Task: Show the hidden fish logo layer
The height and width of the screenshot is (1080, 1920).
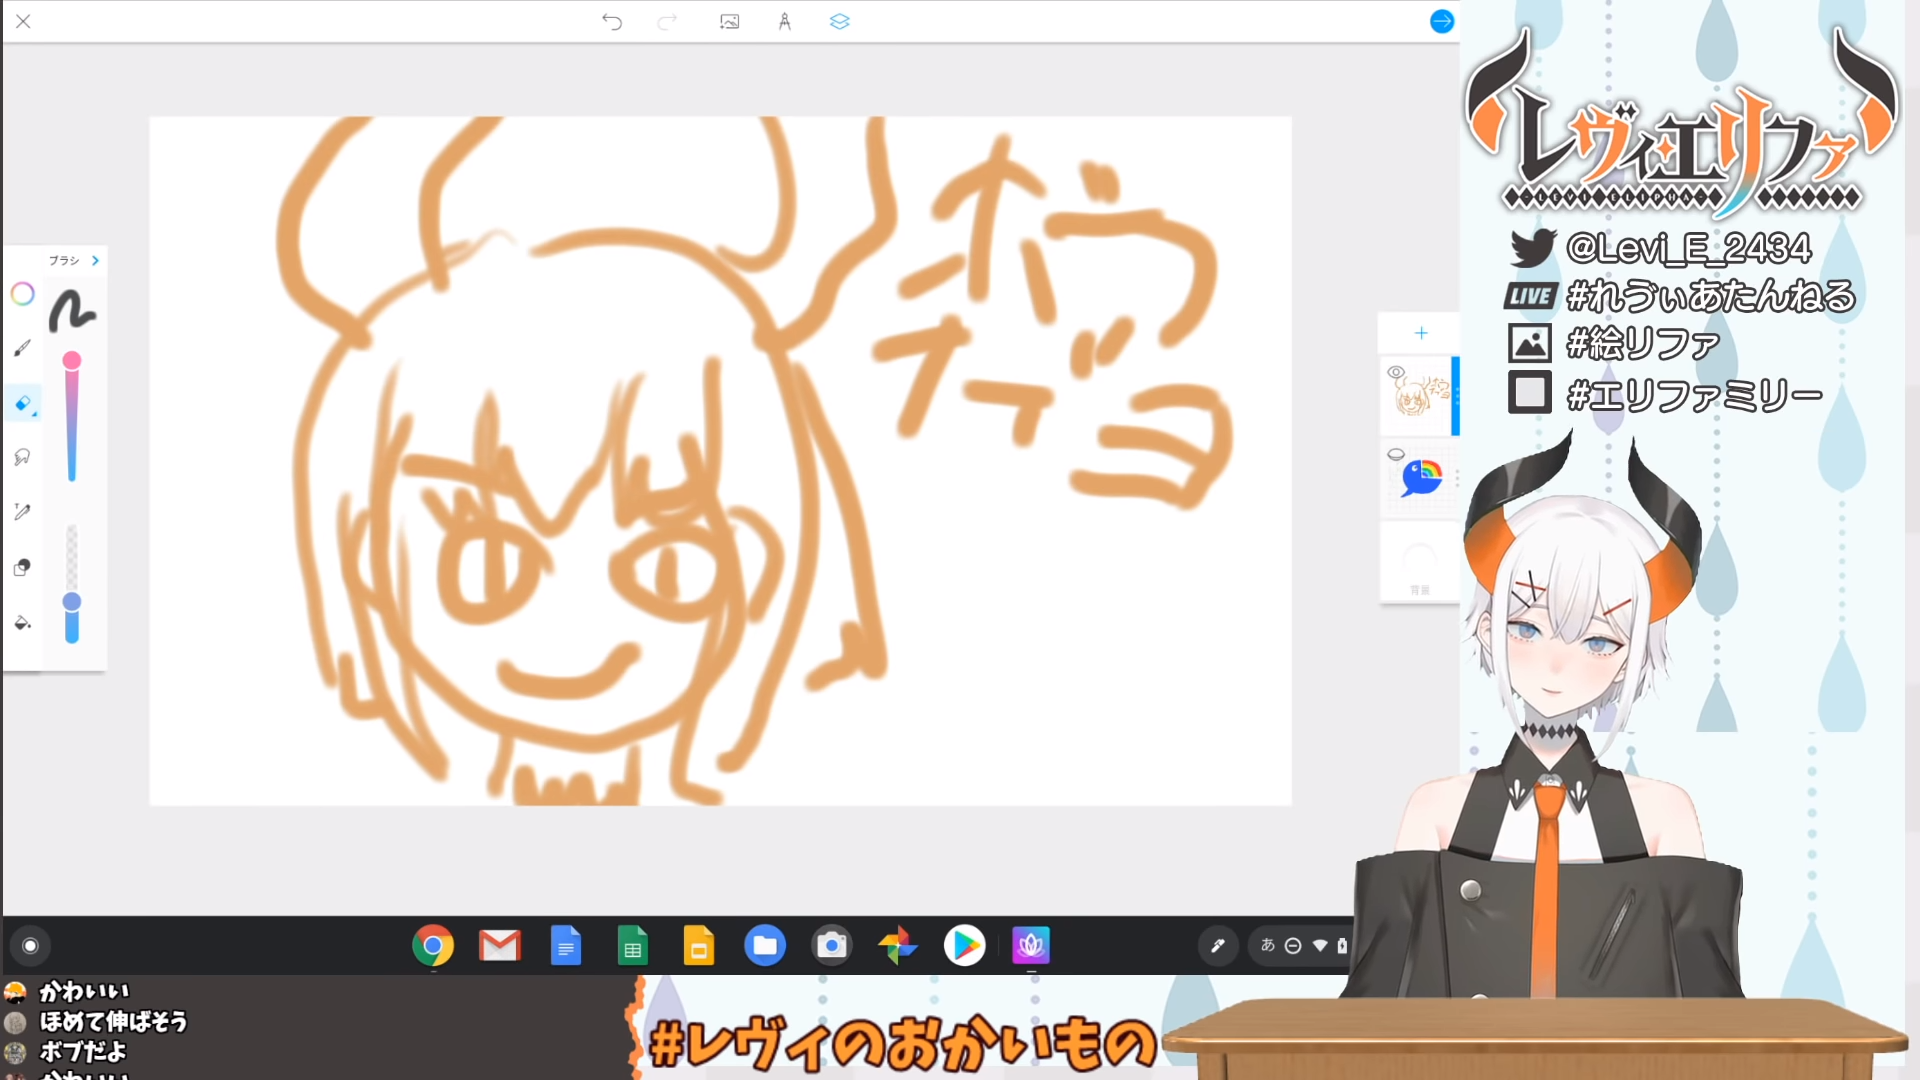Action: click(1396, 455)
